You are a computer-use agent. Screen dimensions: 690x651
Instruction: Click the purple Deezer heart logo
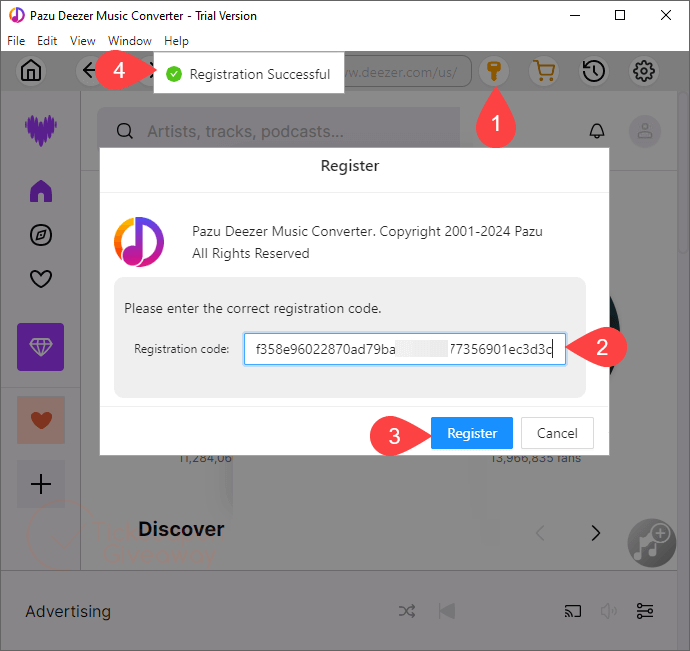40,130
